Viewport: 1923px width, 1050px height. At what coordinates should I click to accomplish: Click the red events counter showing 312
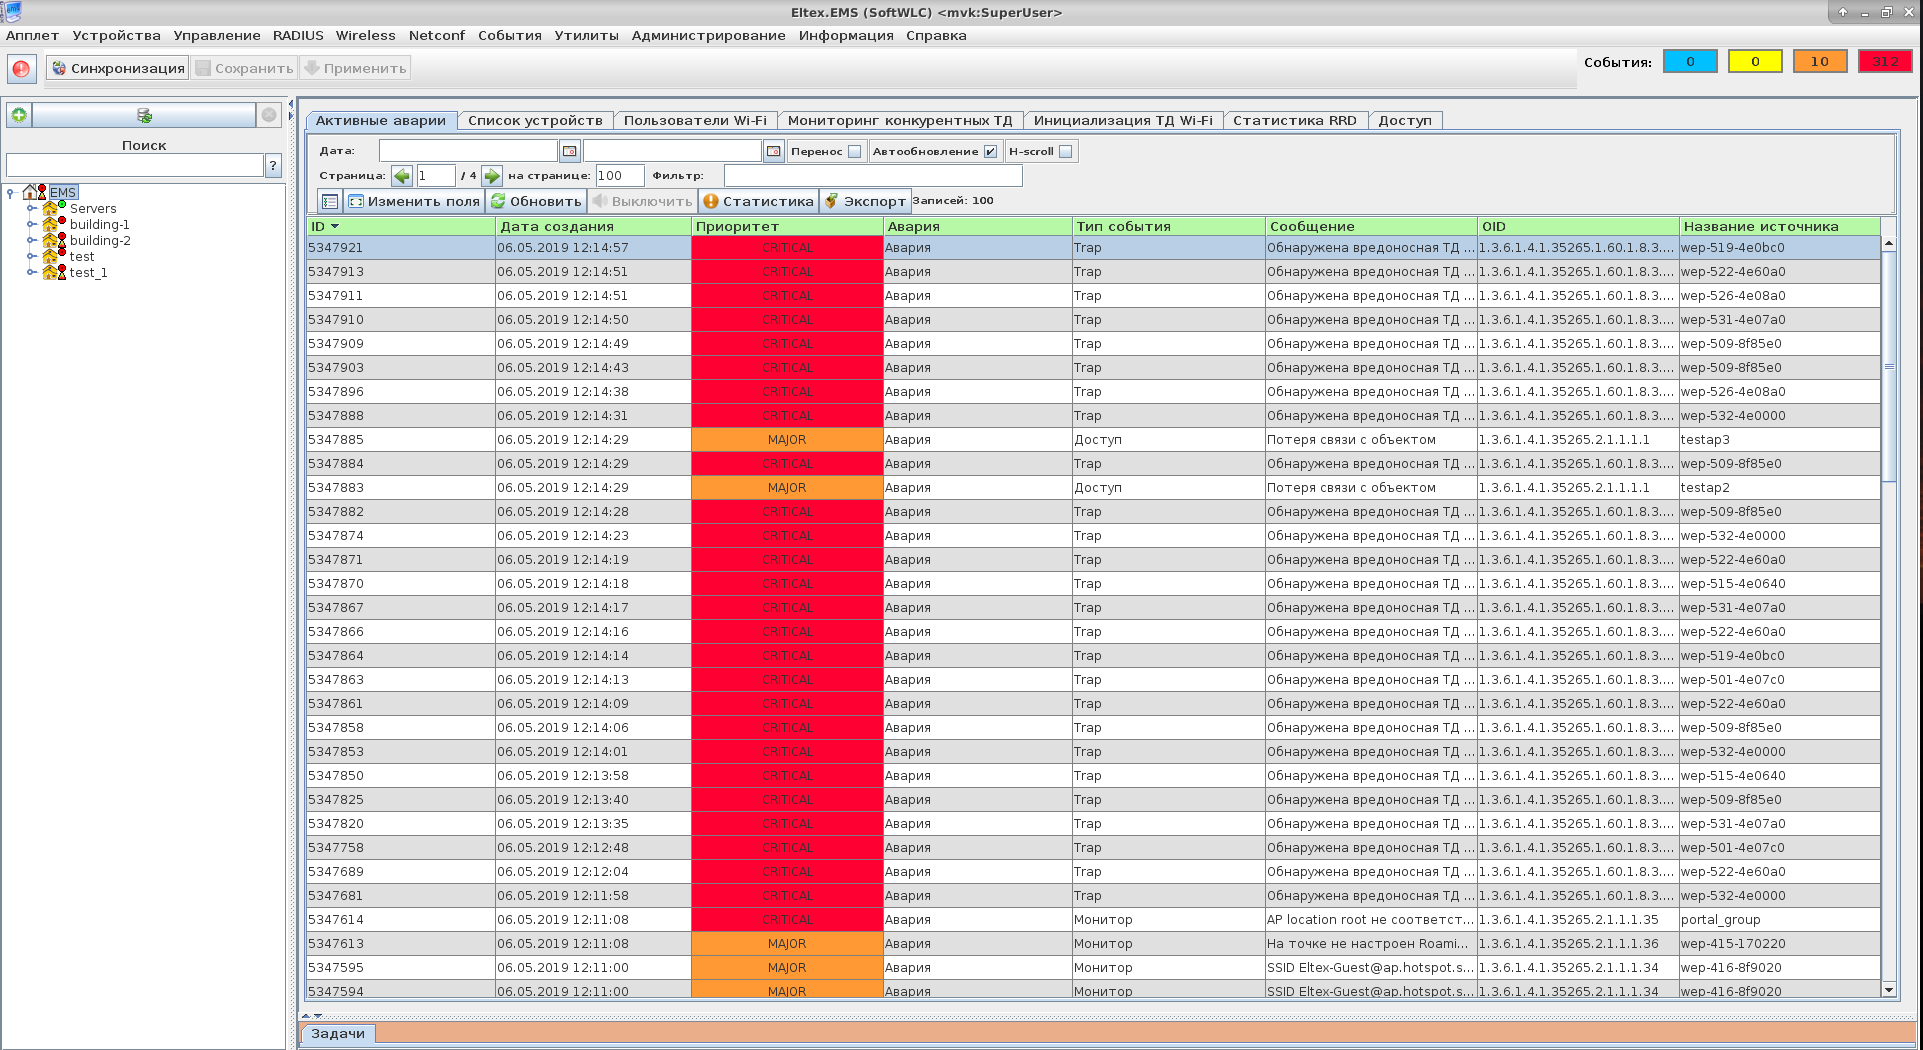click(x=1884, y=62)
